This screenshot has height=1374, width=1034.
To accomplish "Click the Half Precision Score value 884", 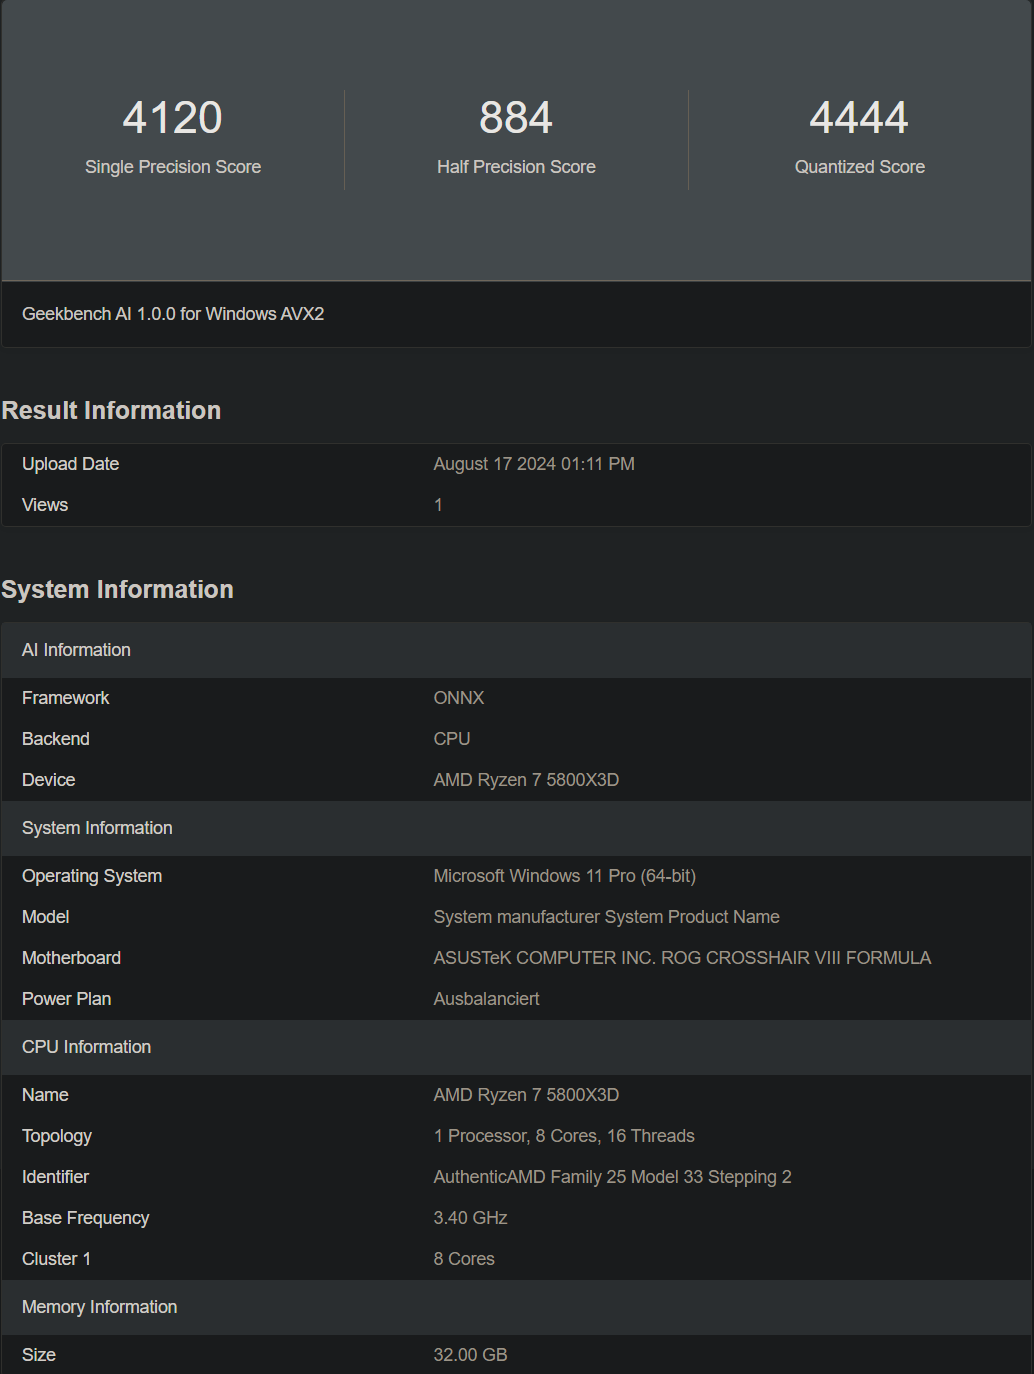I will point(516,118).
